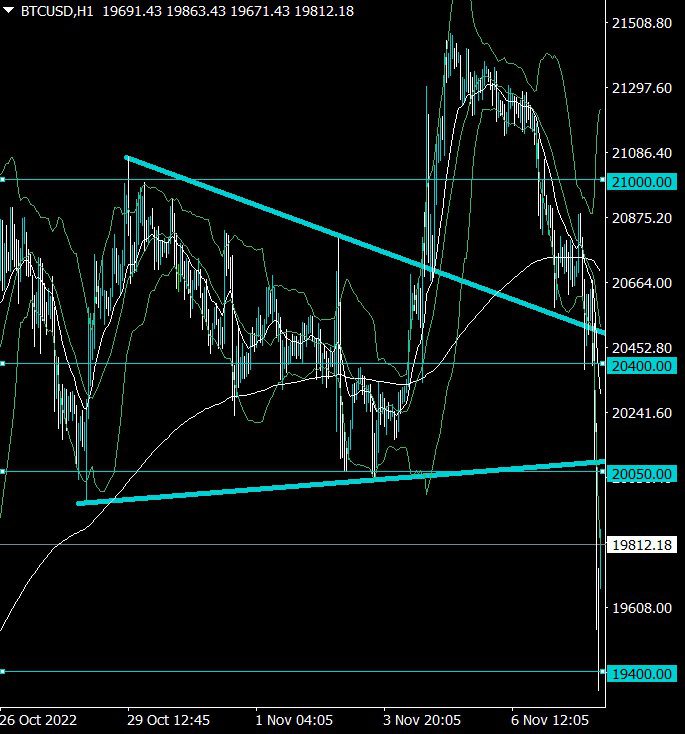The image size is (685, 734).
Task: Click the OHLC values 19691.43 19863.43 19671.43 19812.18
Action: click(228, 11)
